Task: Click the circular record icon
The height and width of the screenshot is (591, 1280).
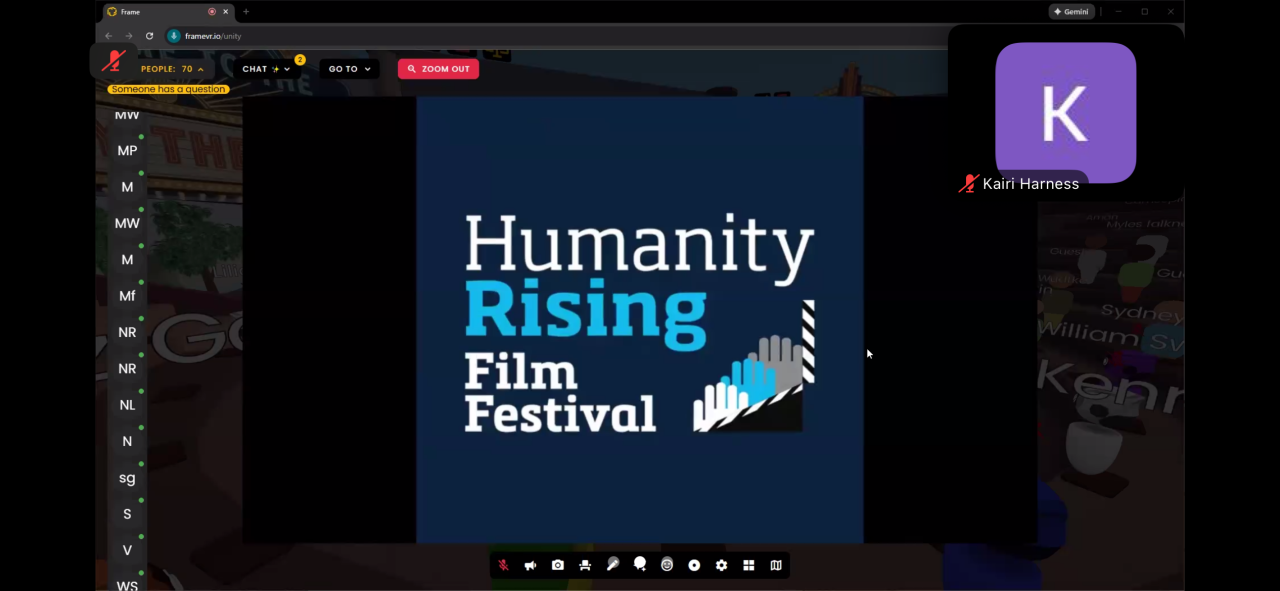Action: (694, 565)
